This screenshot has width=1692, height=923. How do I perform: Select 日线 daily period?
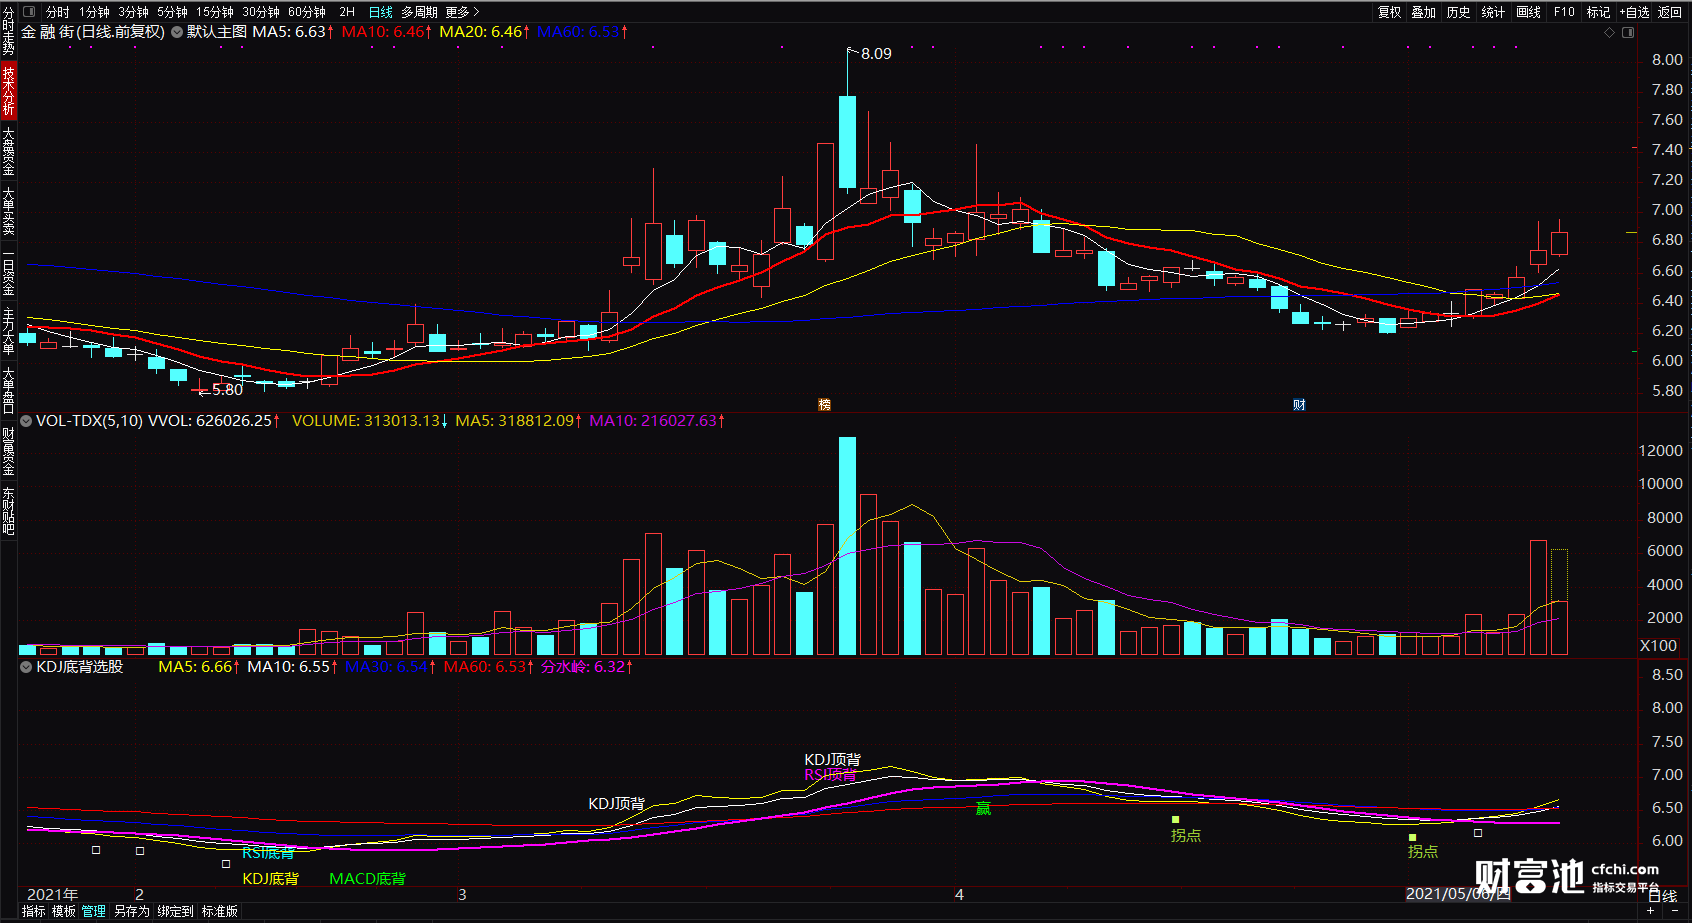[380, 12]
